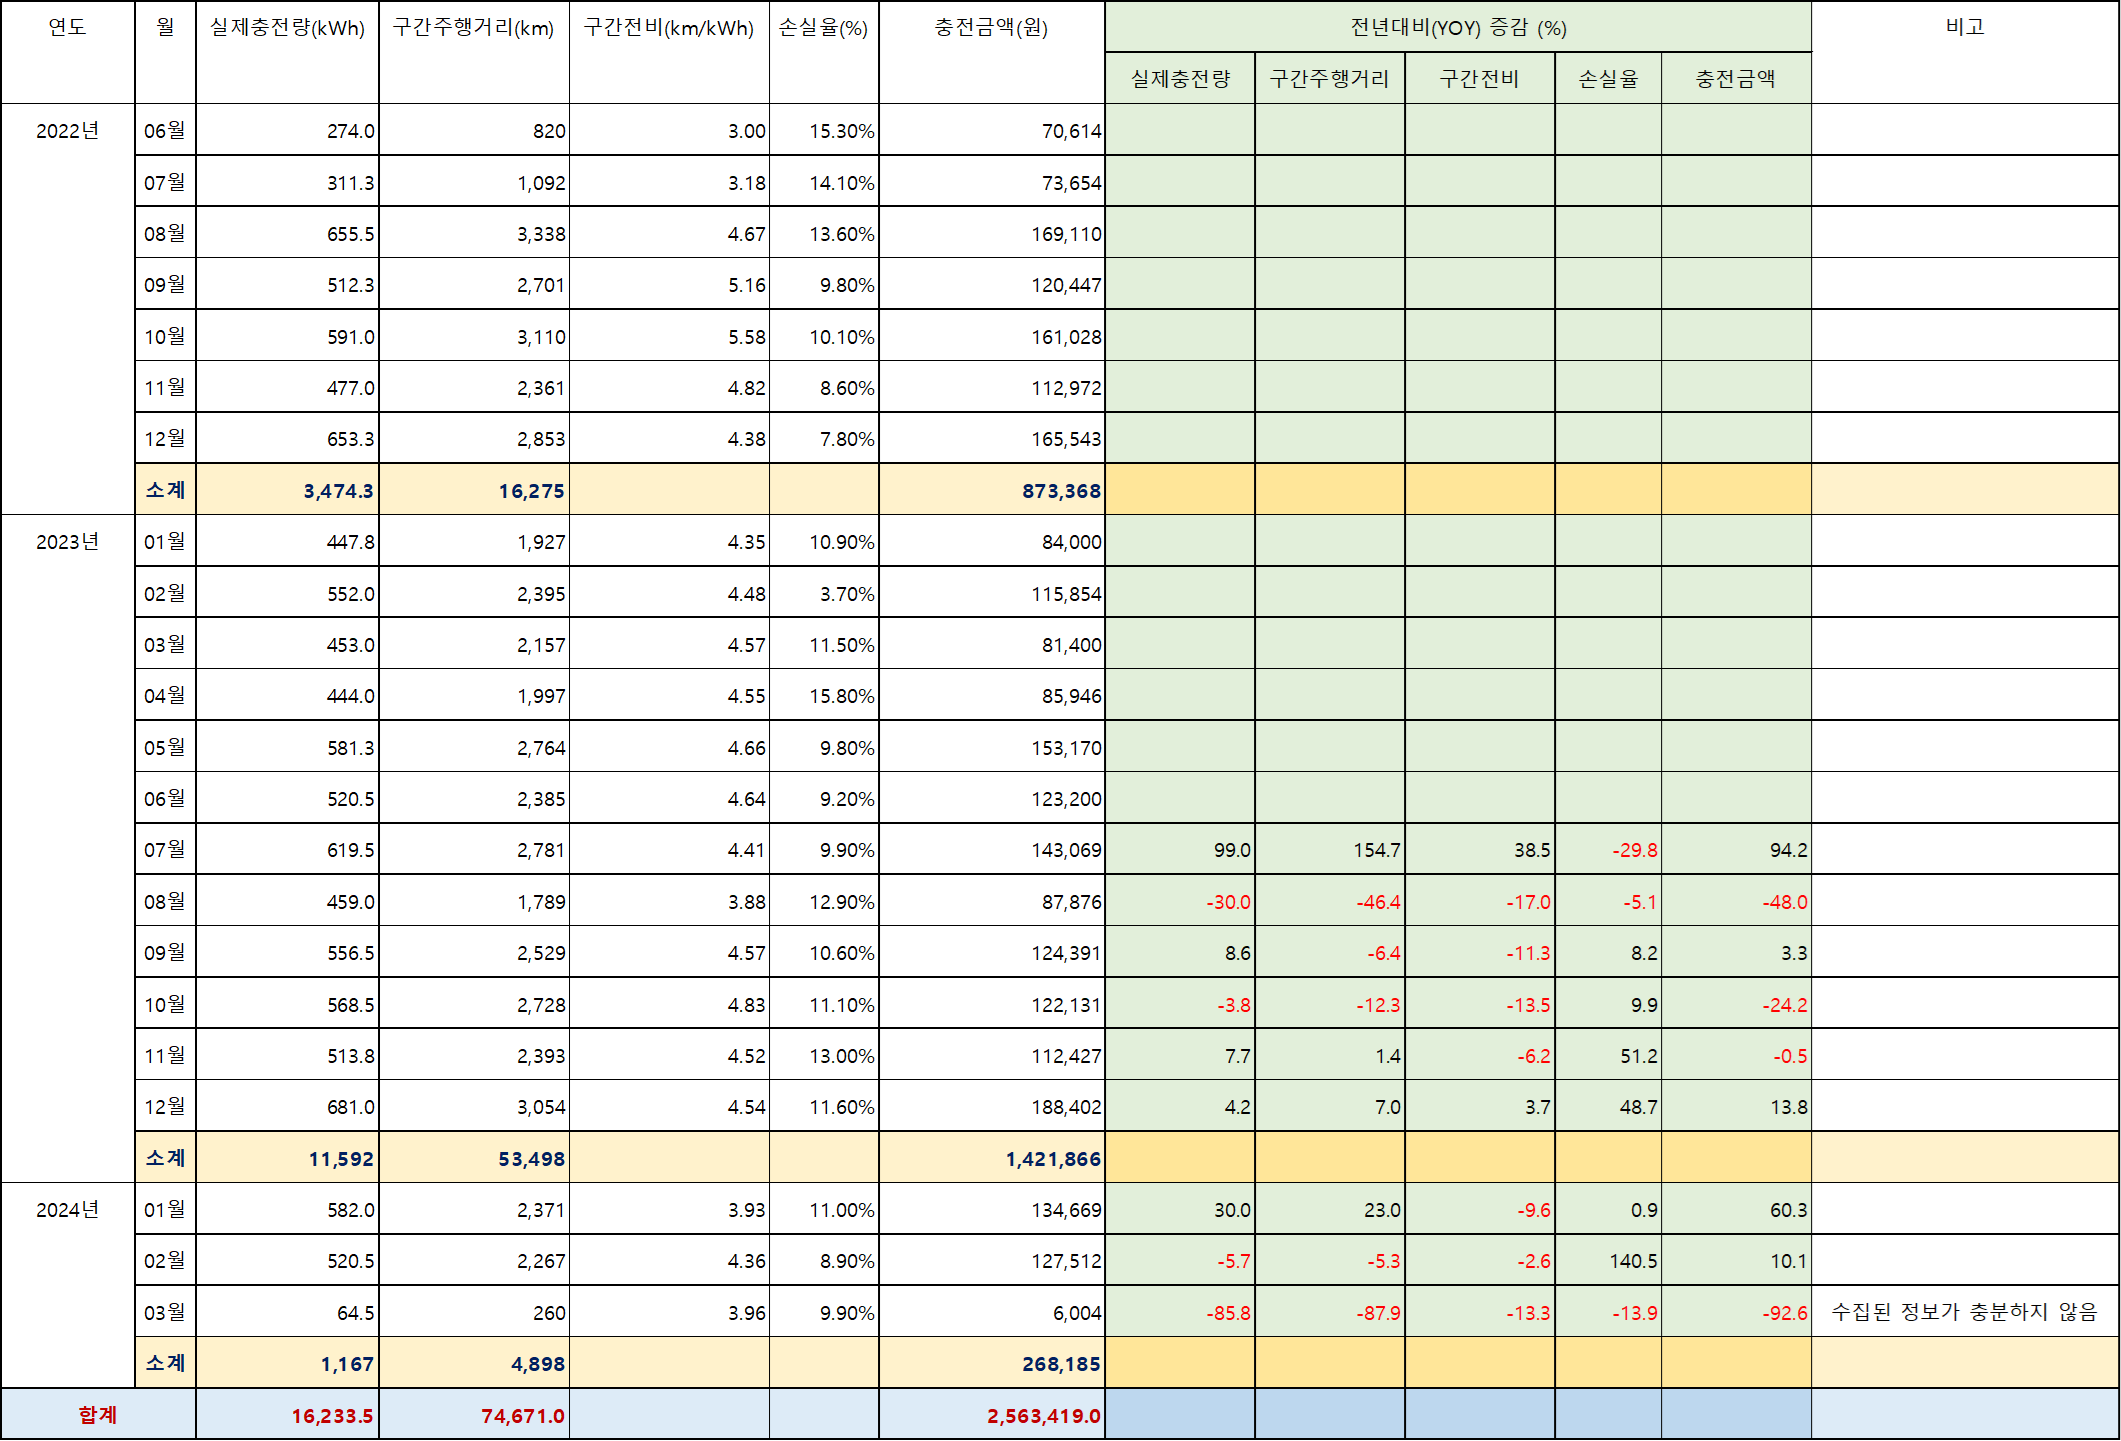Select the 전년대비(YOY) 증감 (%) merged header
This screenshot has height=1441, width=2121.
pyautogui.click(x=1457, y=27)
